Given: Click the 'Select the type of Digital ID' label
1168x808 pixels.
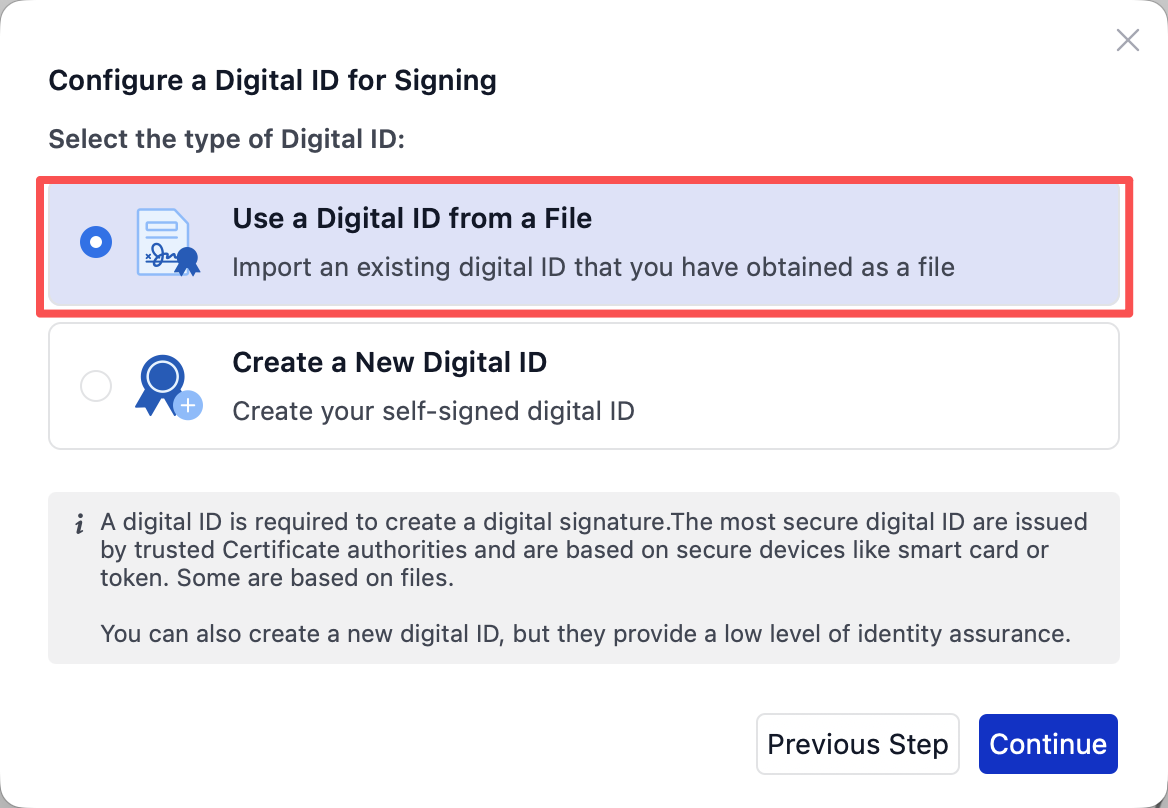Looking at the screenshot, I should 226,139.
